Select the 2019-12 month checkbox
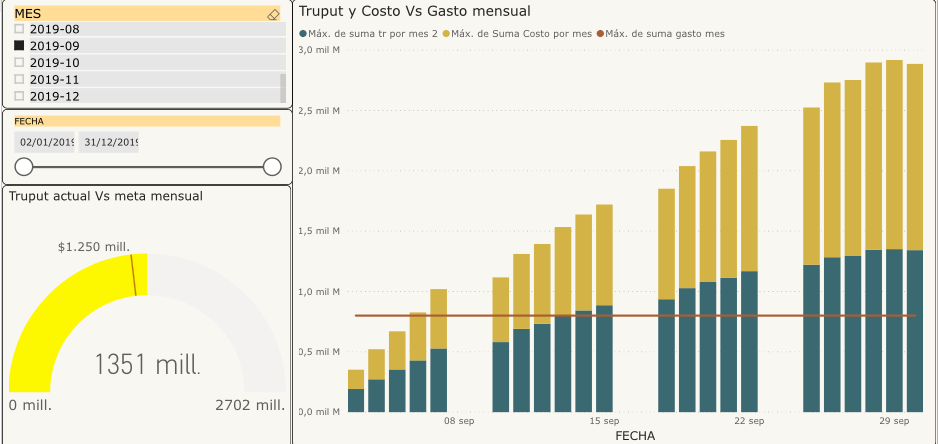Image resolution: width=938 pixels, height=444 pixels. [19, 96]
